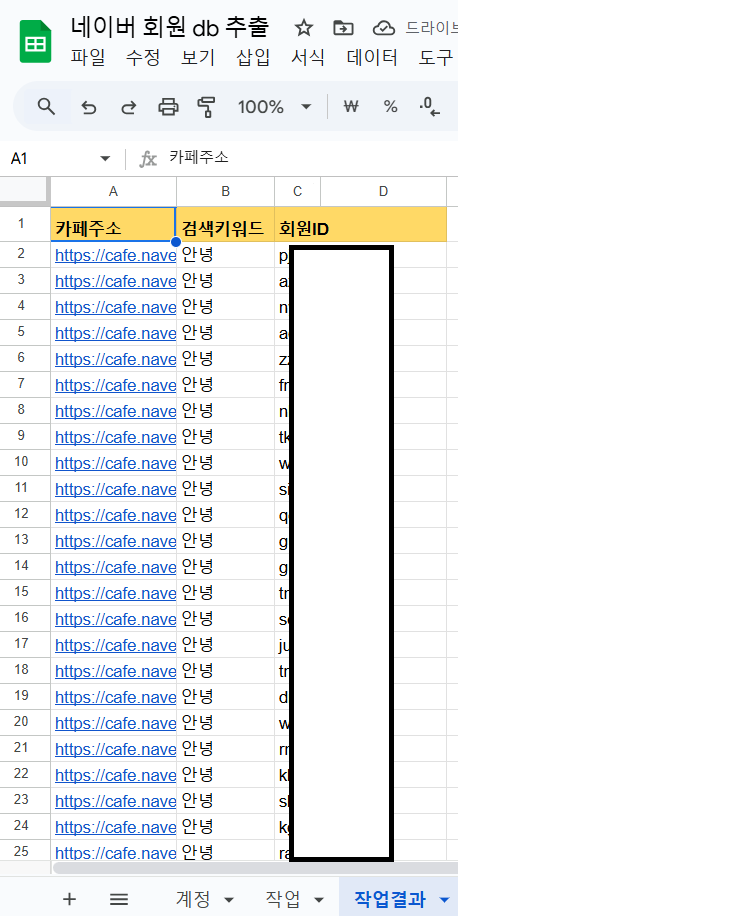Open the search menus magnifier tool
Image resolution: width=754 pixels, height=916 pixels.
coord(46,107)
